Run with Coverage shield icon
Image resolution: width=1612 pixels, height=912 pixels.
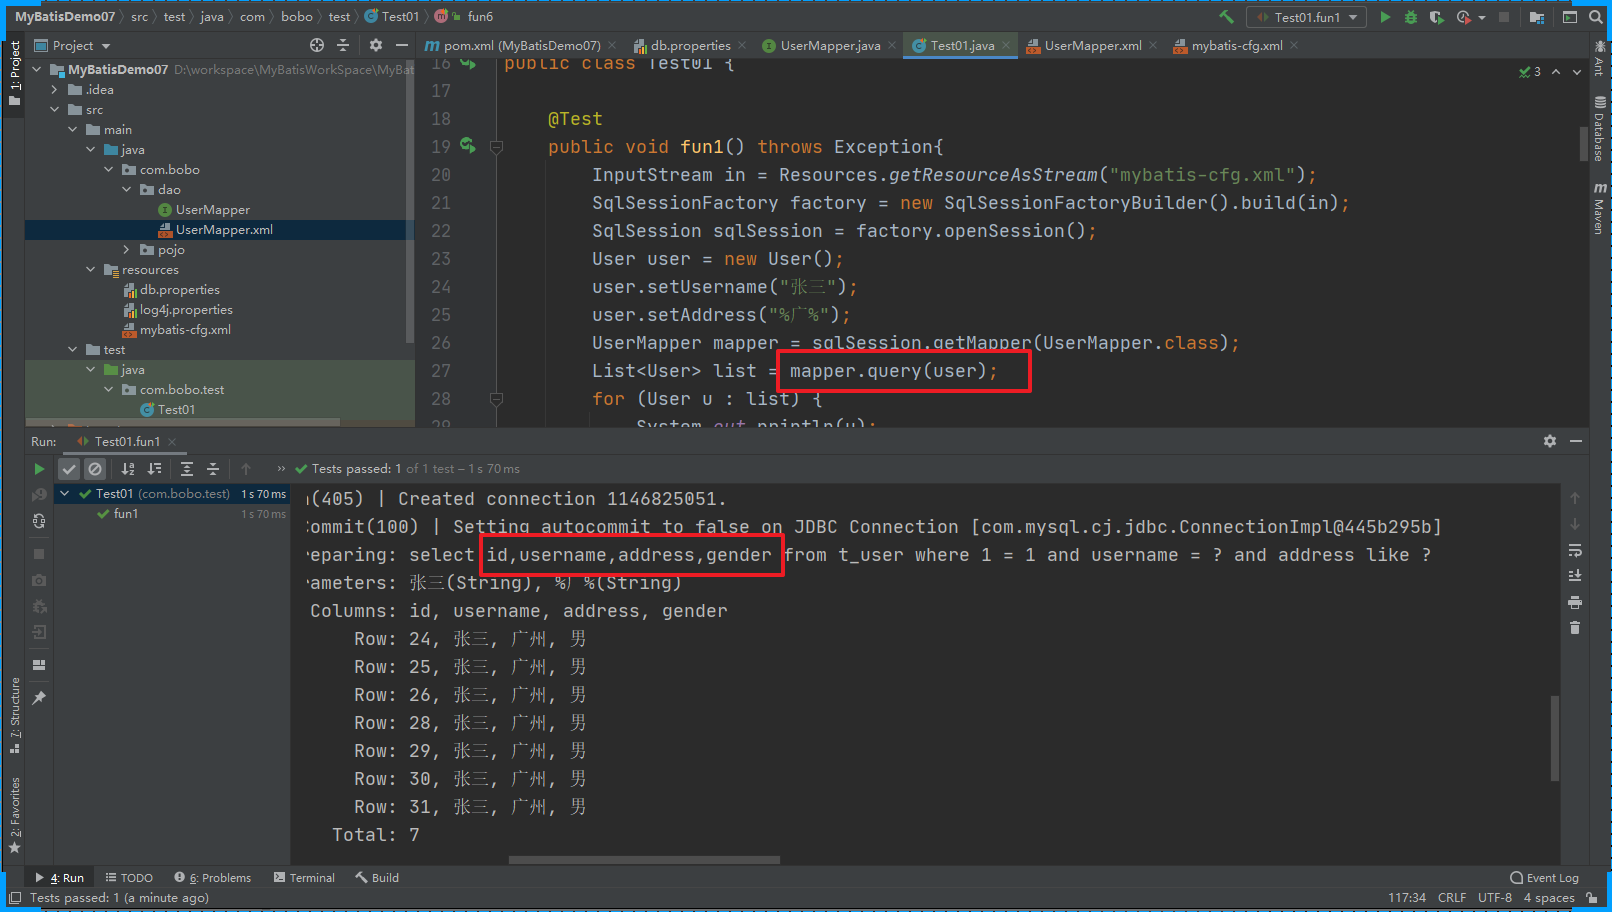pyautogui.click(x=1437, y=17)
